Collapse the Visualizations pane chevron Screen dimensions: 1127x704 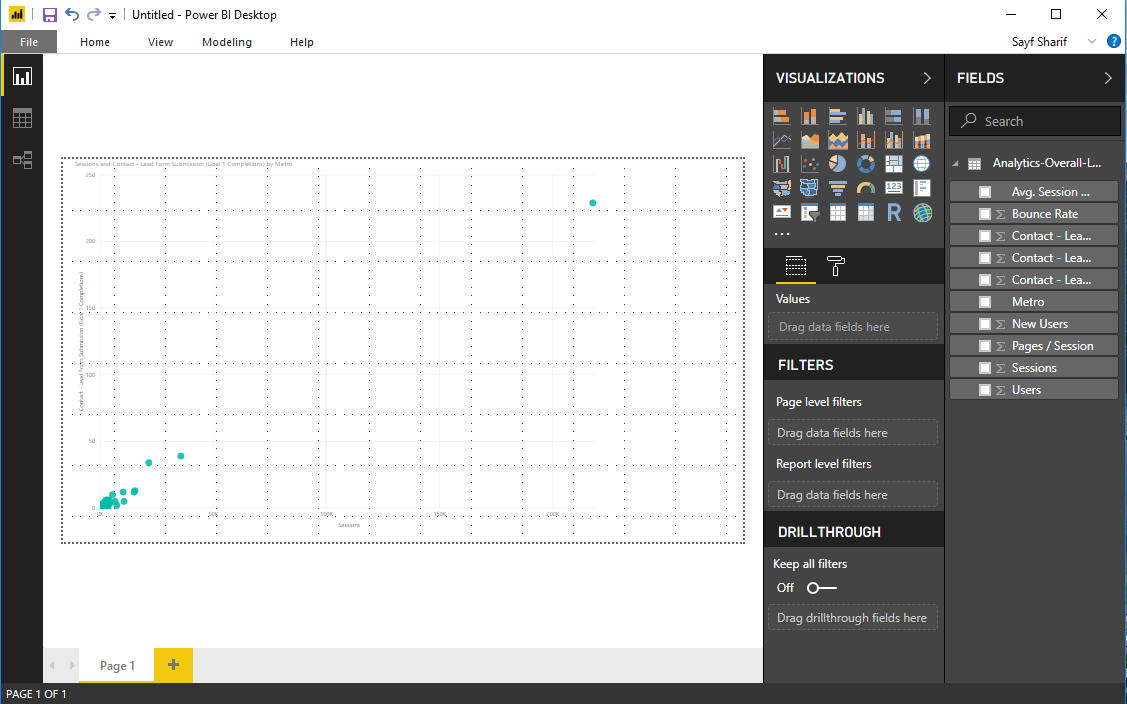point(927,78)
